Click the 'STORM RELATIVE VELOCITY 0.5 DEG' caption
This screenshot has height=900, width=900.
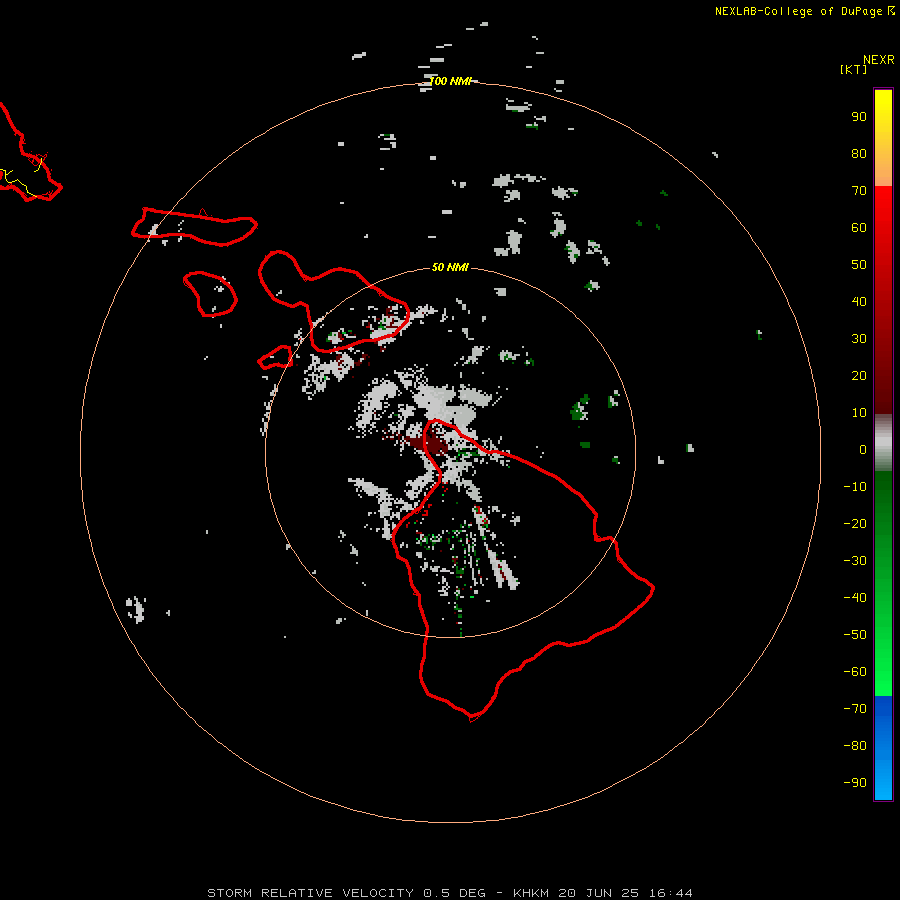[346, 893]
